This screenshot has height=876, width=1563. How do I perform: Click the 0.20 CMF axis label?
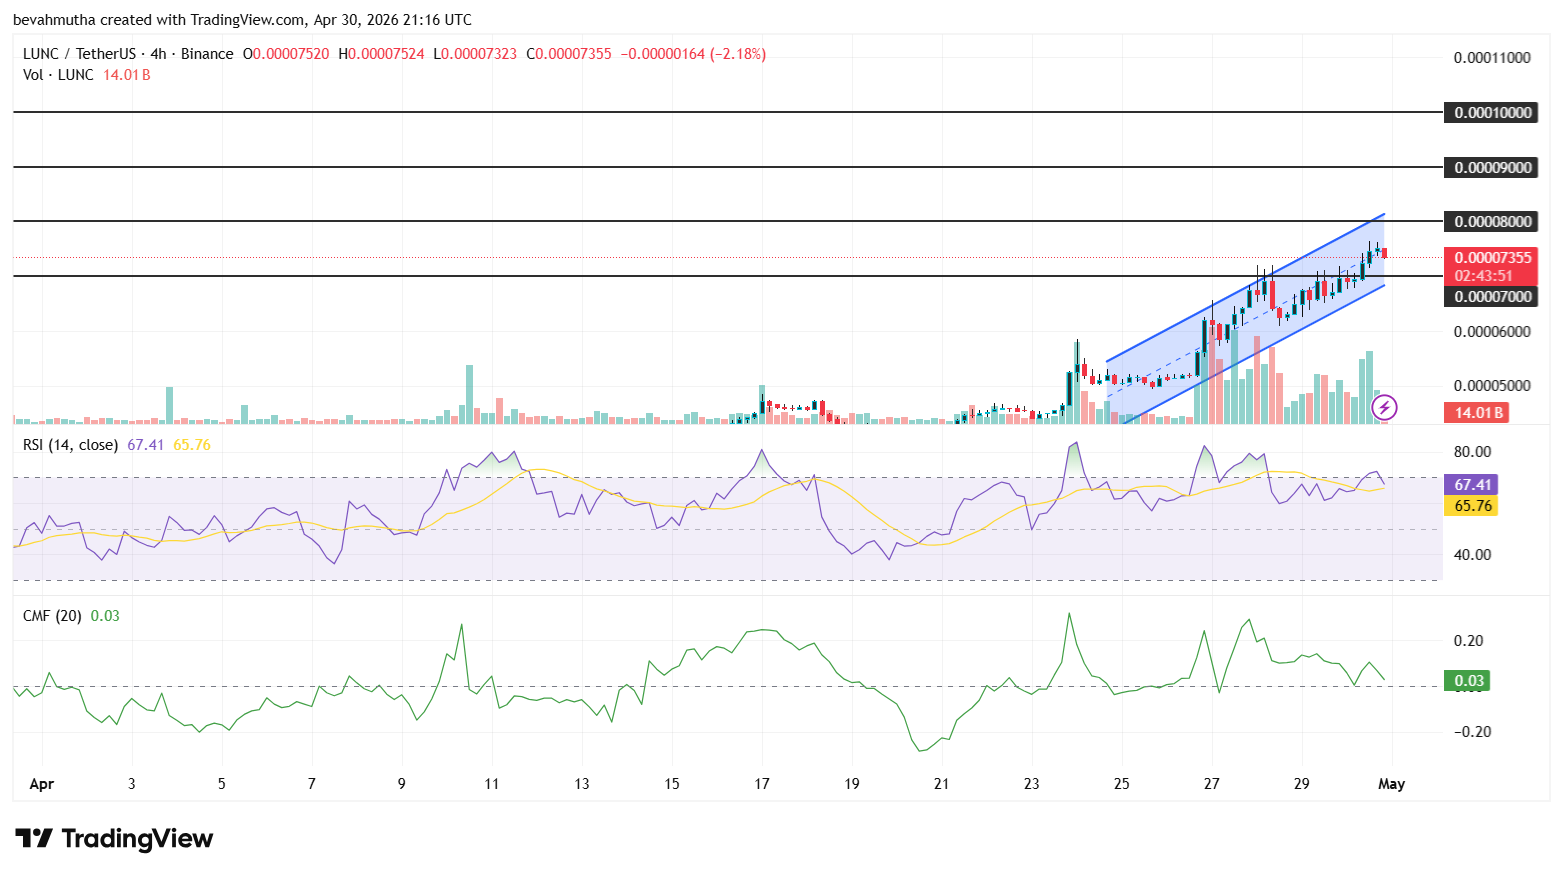click(1468, 641)
